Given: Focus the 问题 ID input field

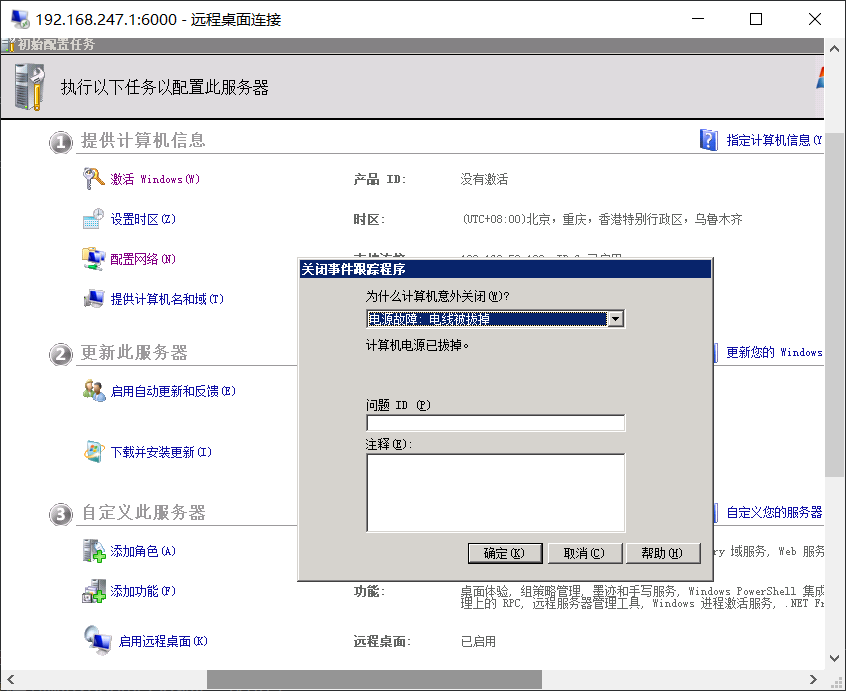Looking at the screenshot, I should pos(495,423).
